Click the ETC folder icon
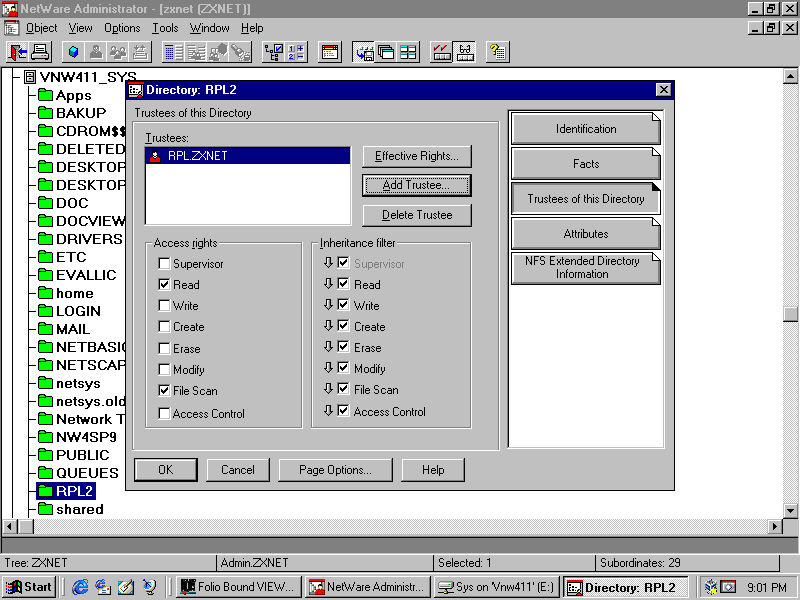800x600 pixels. click(x=45, y=257)
